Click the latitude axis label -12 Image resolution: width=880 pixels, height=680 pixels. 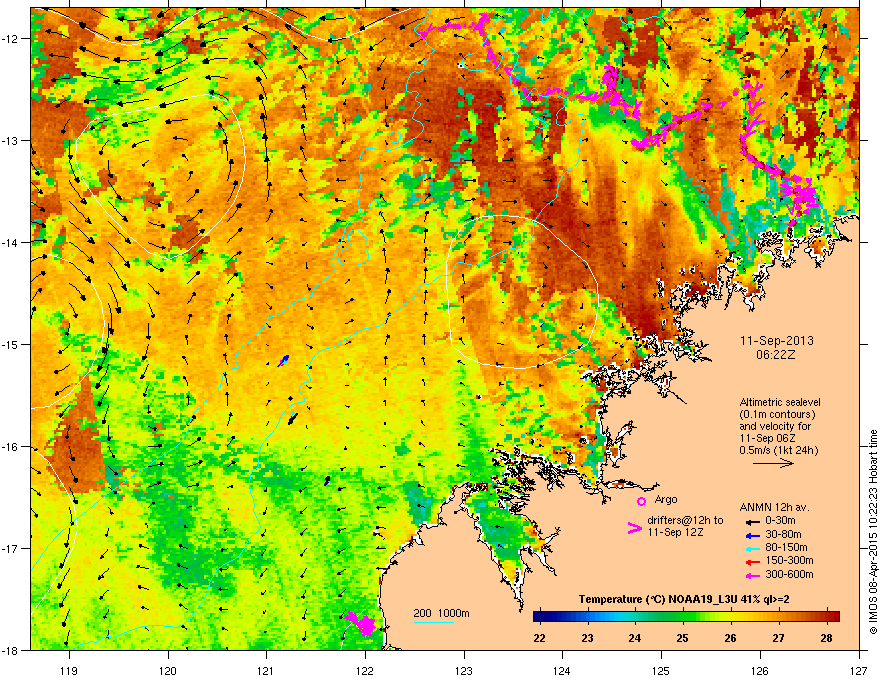[10, 39]
